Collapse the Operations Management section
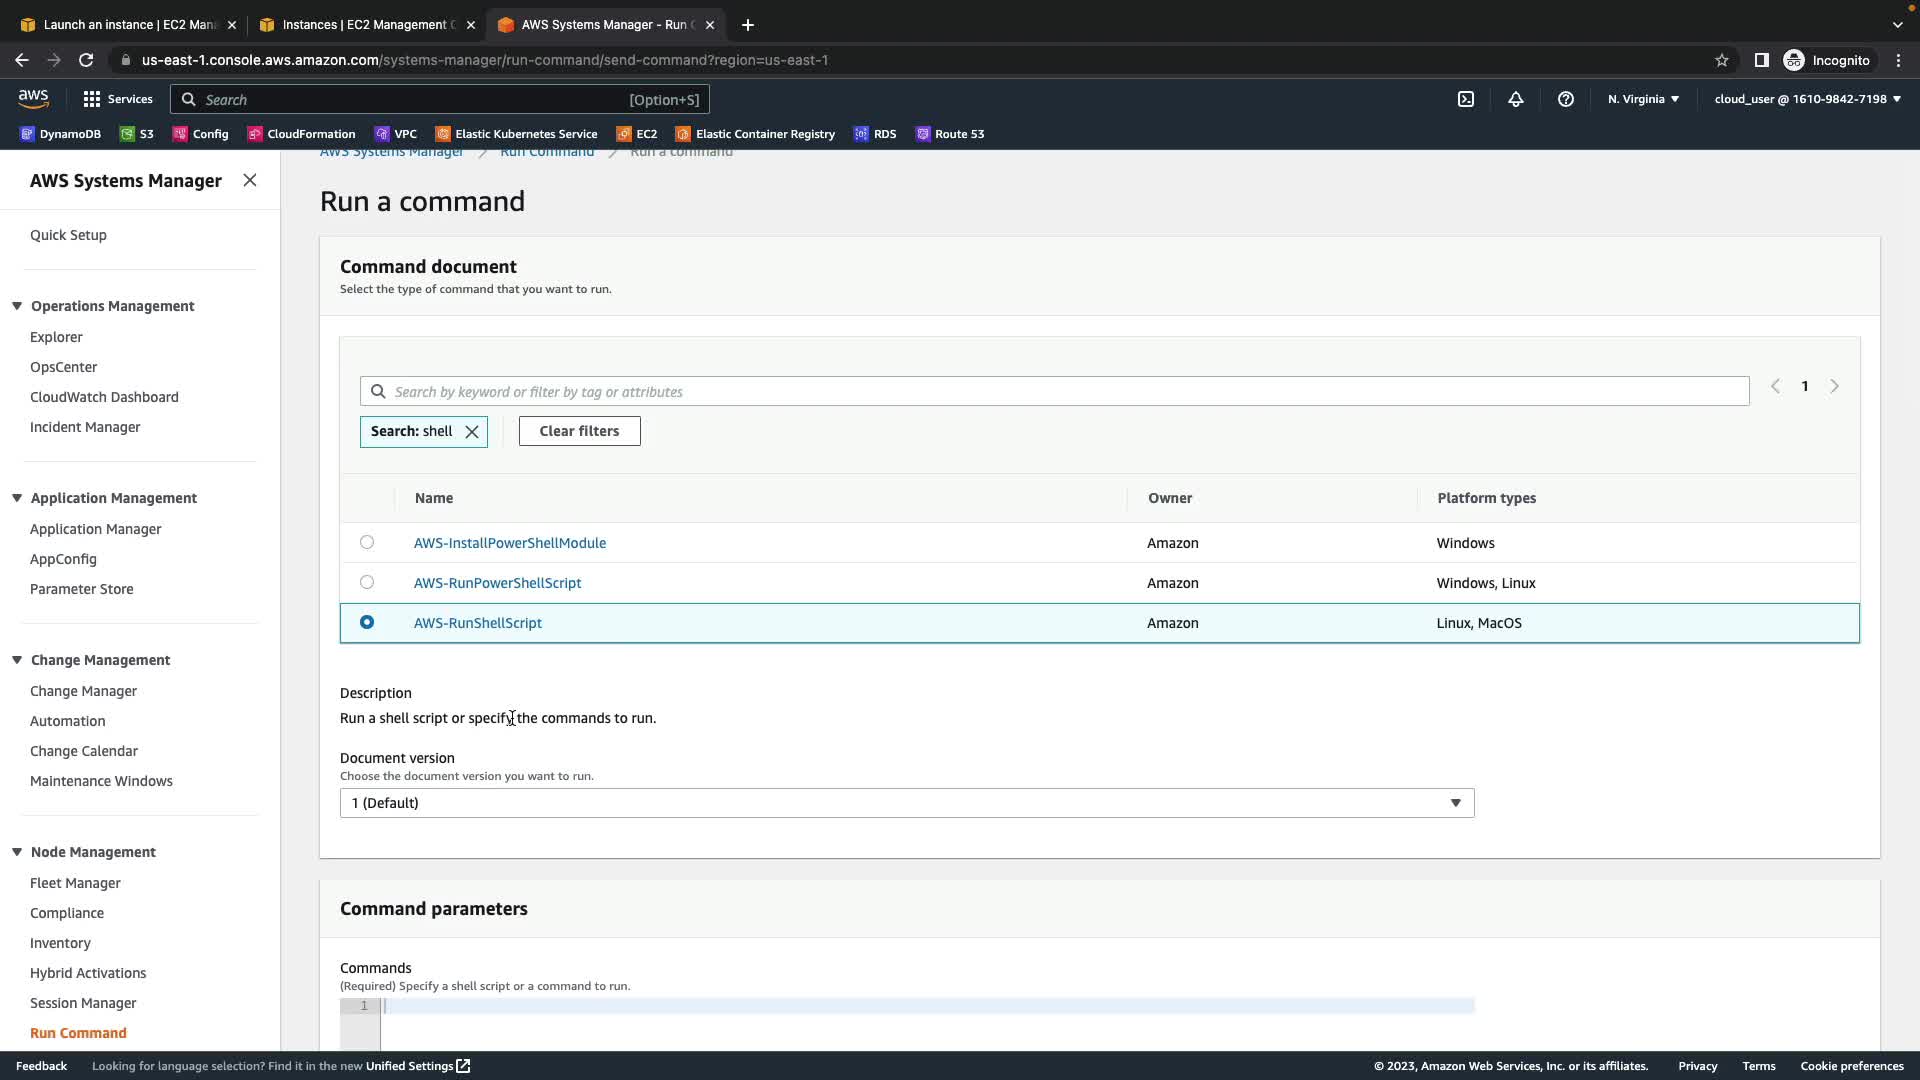Image resolution: width=1920 pixels, height=1080 pixels. pyautogui.click(x=17, y=306)
